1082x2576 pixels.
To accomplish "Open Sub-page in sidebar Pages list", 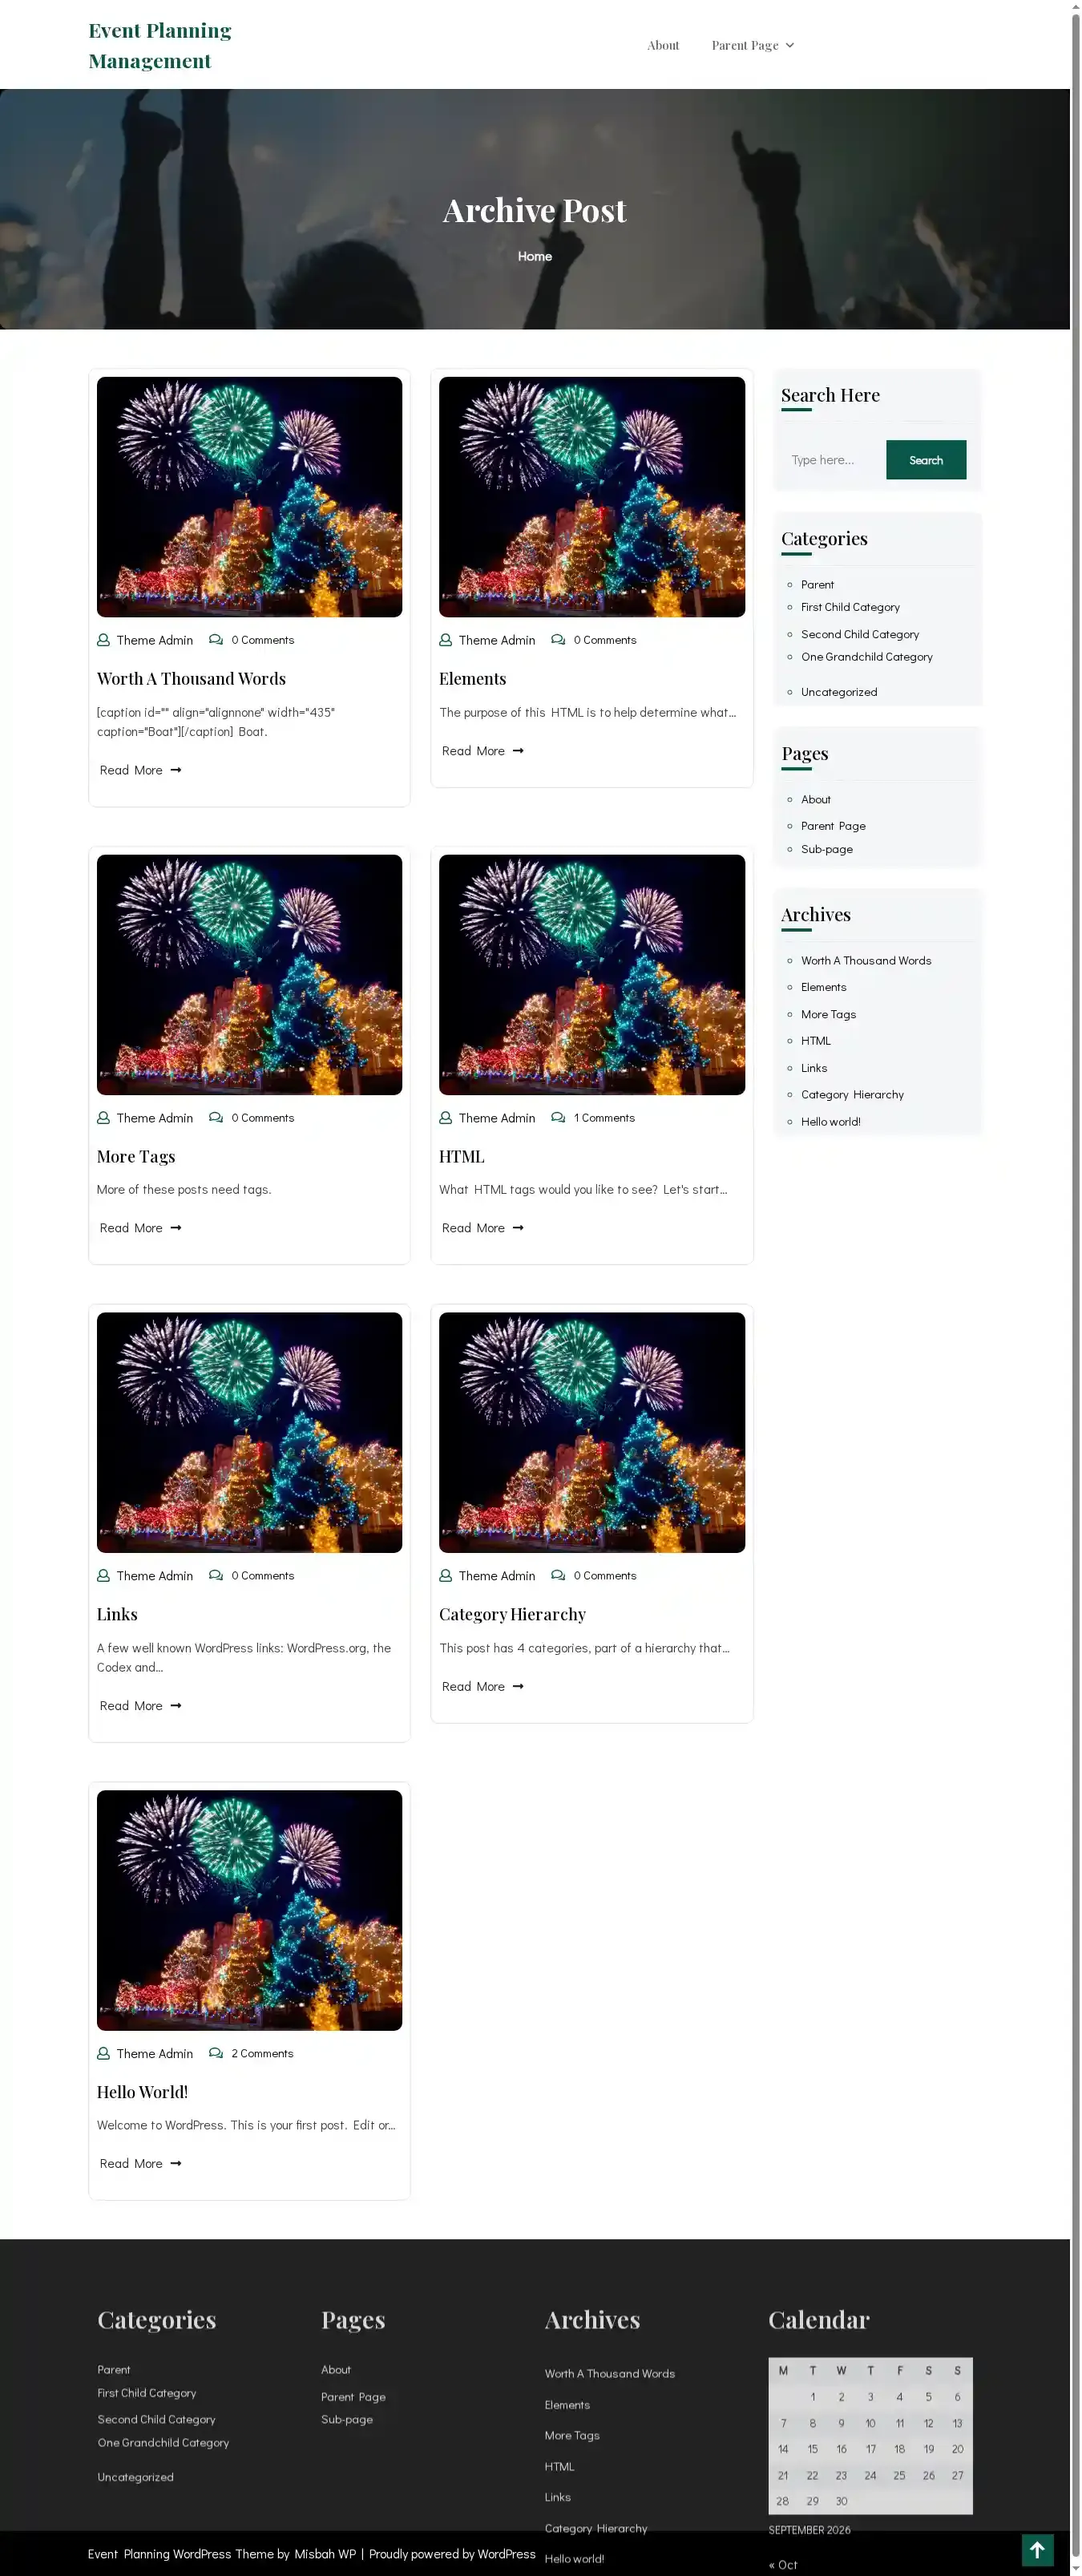I will click(827, 849).
